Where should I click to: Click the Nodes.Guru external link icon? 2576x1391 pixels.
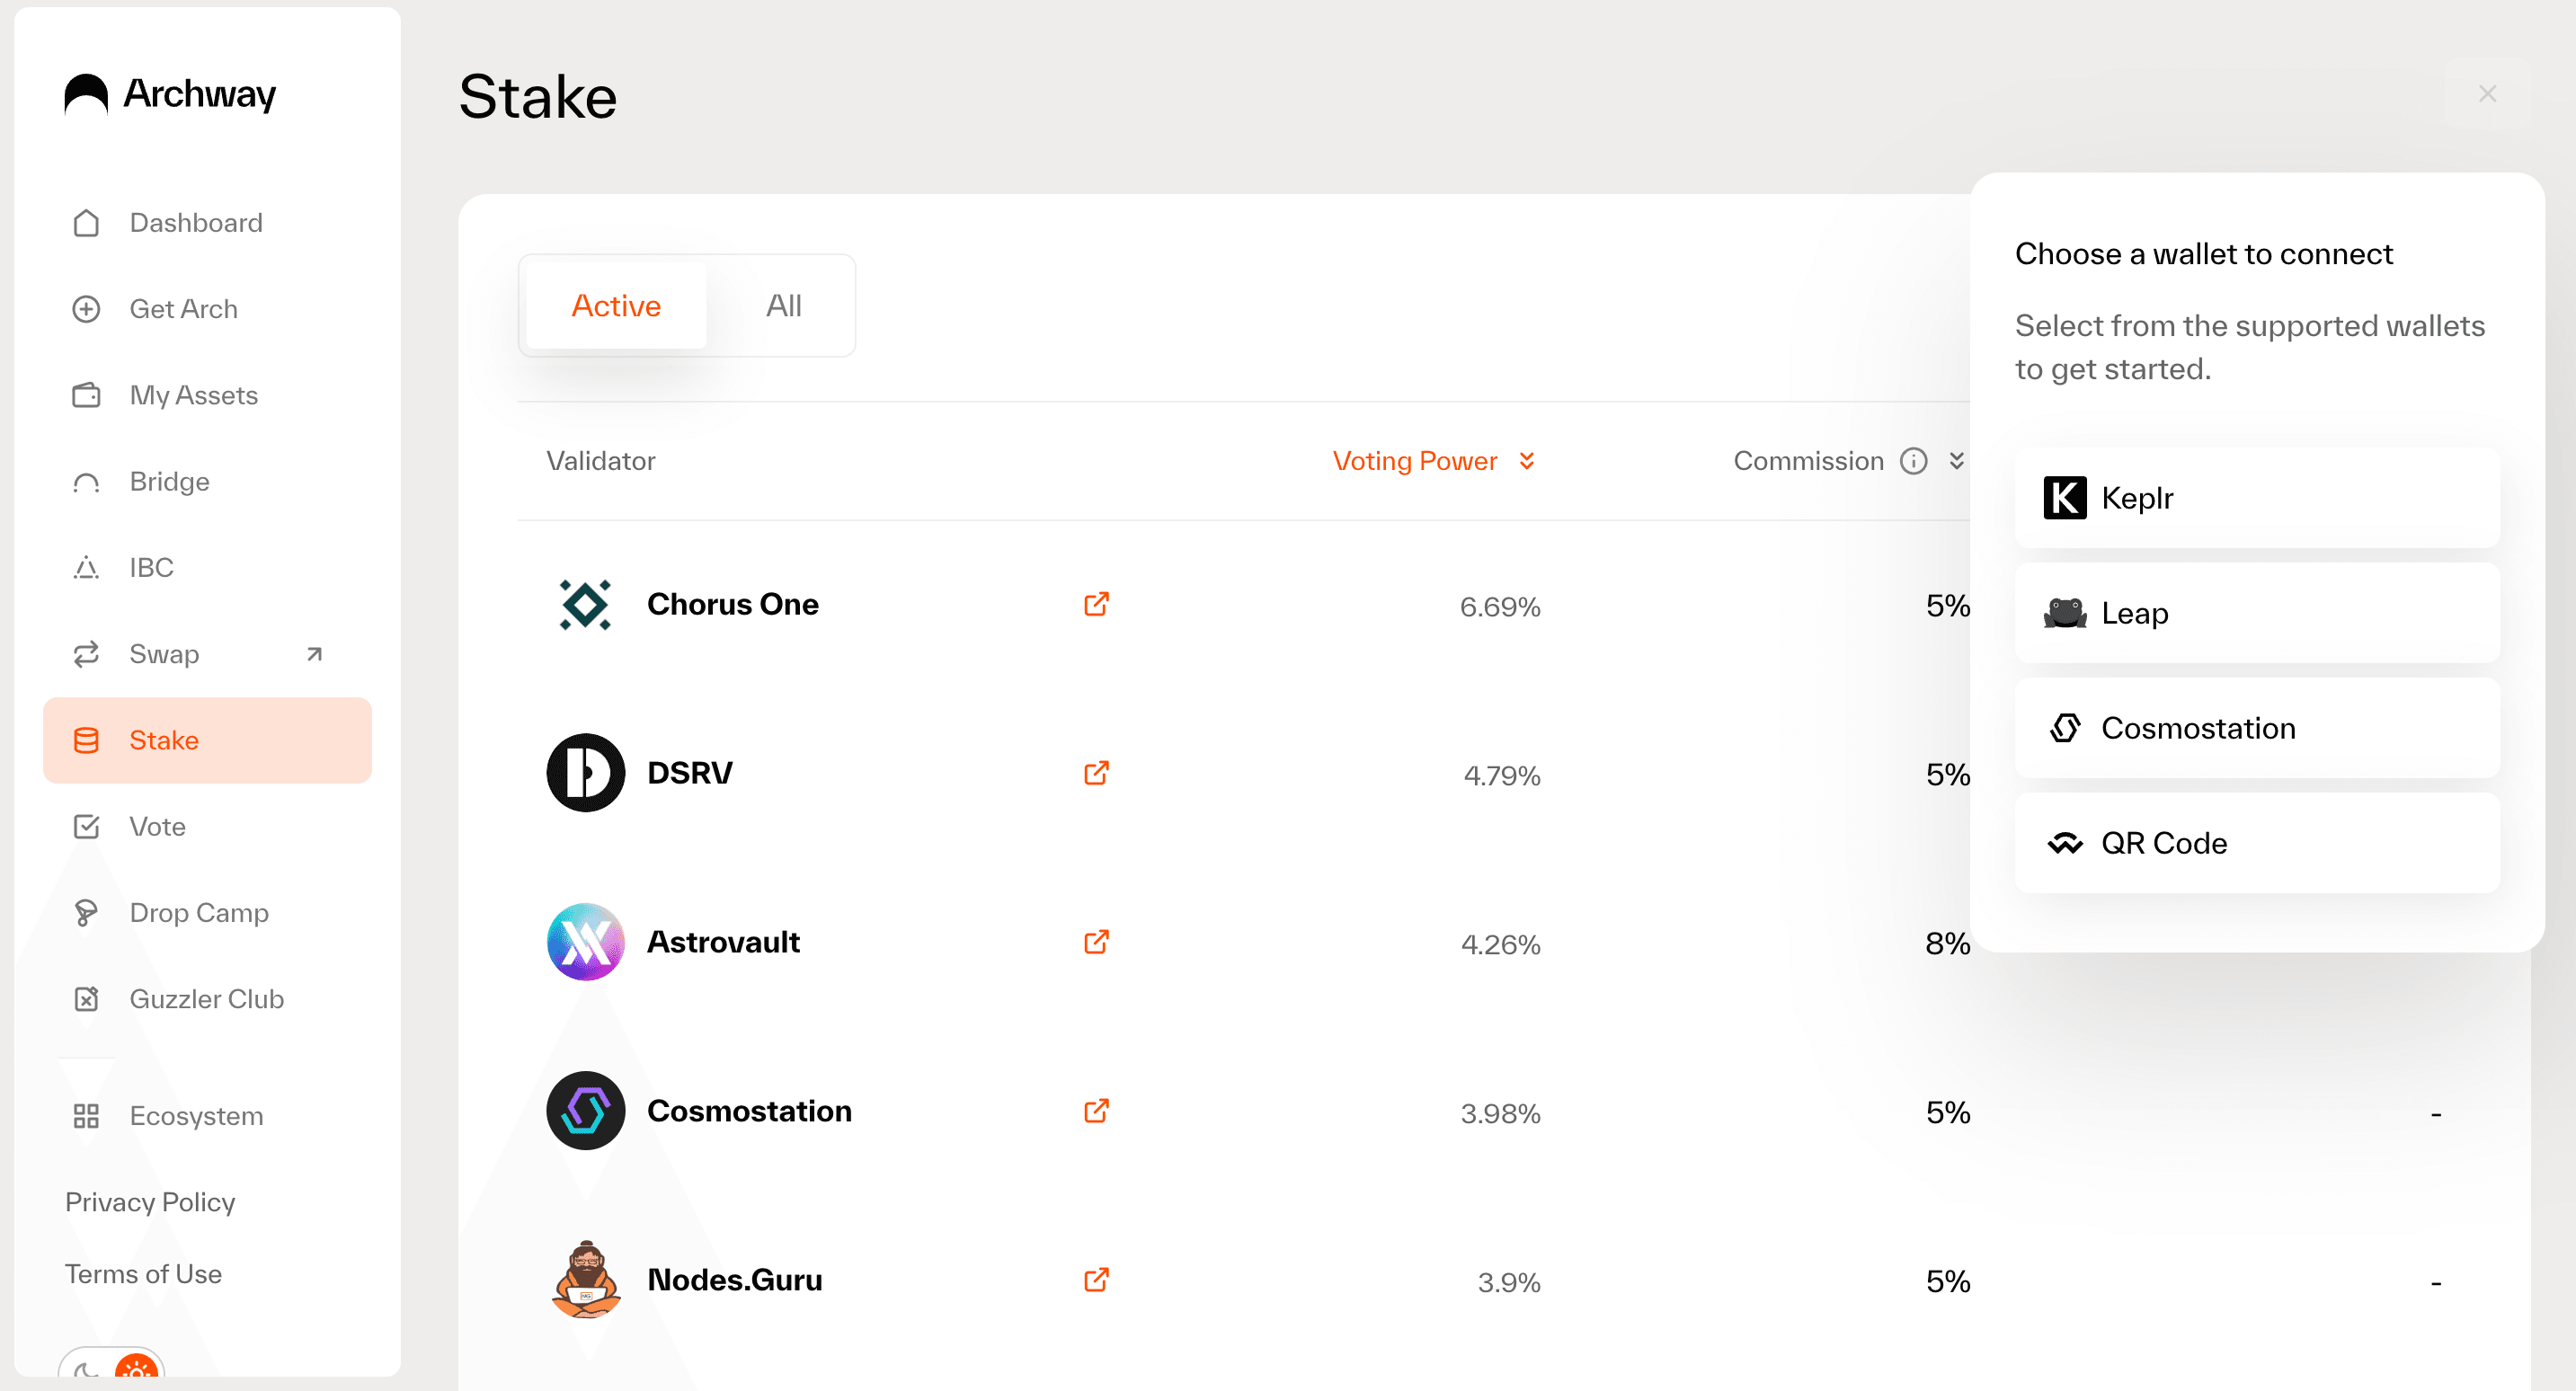(1097, 1280)
